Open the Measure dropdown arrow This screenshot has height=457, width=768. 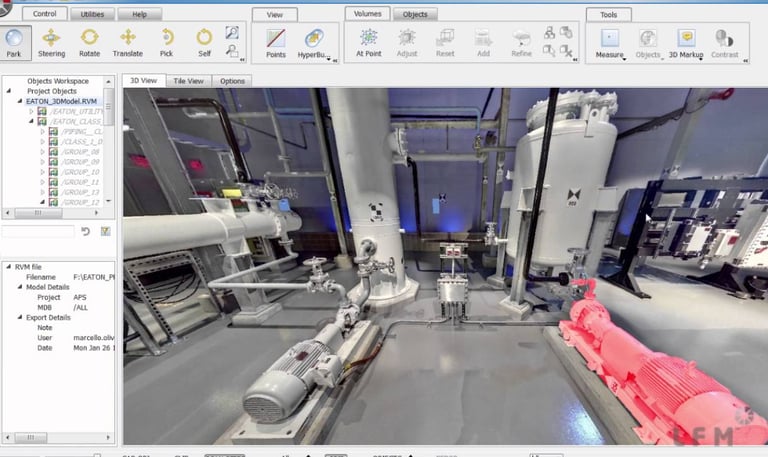624,59
